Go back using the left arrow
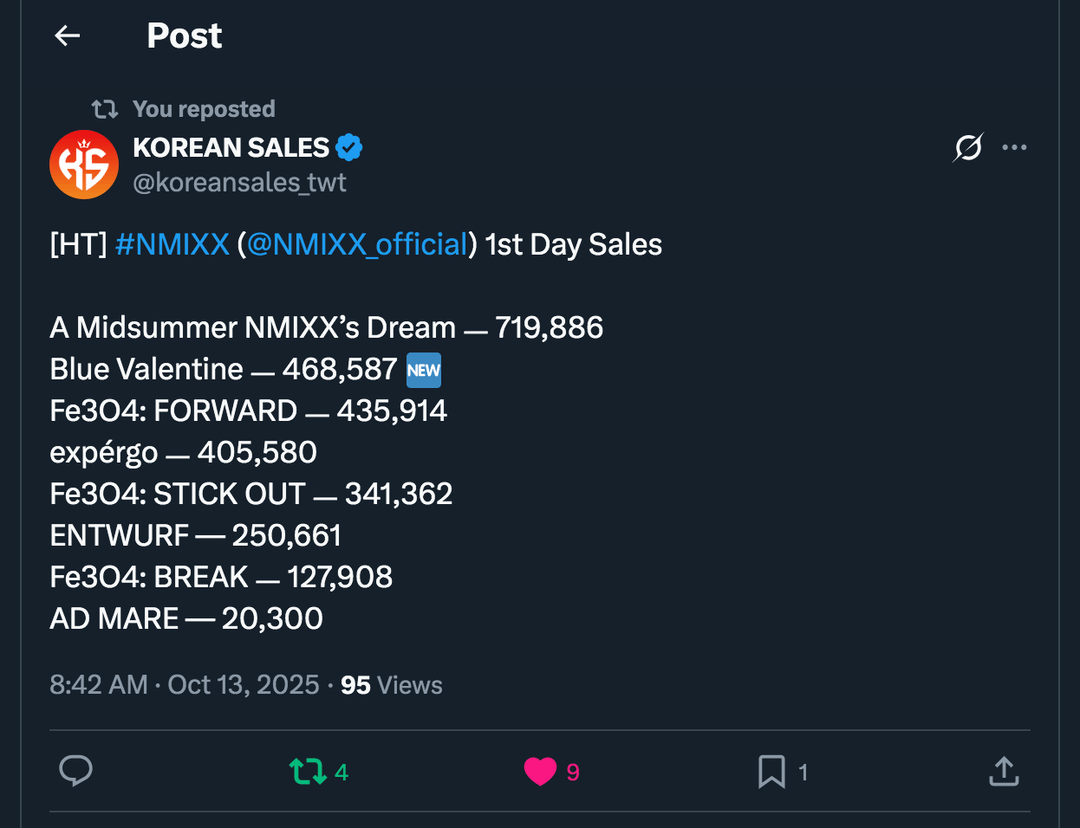Viewport: 1080px width, 828px height. [67, 36]
